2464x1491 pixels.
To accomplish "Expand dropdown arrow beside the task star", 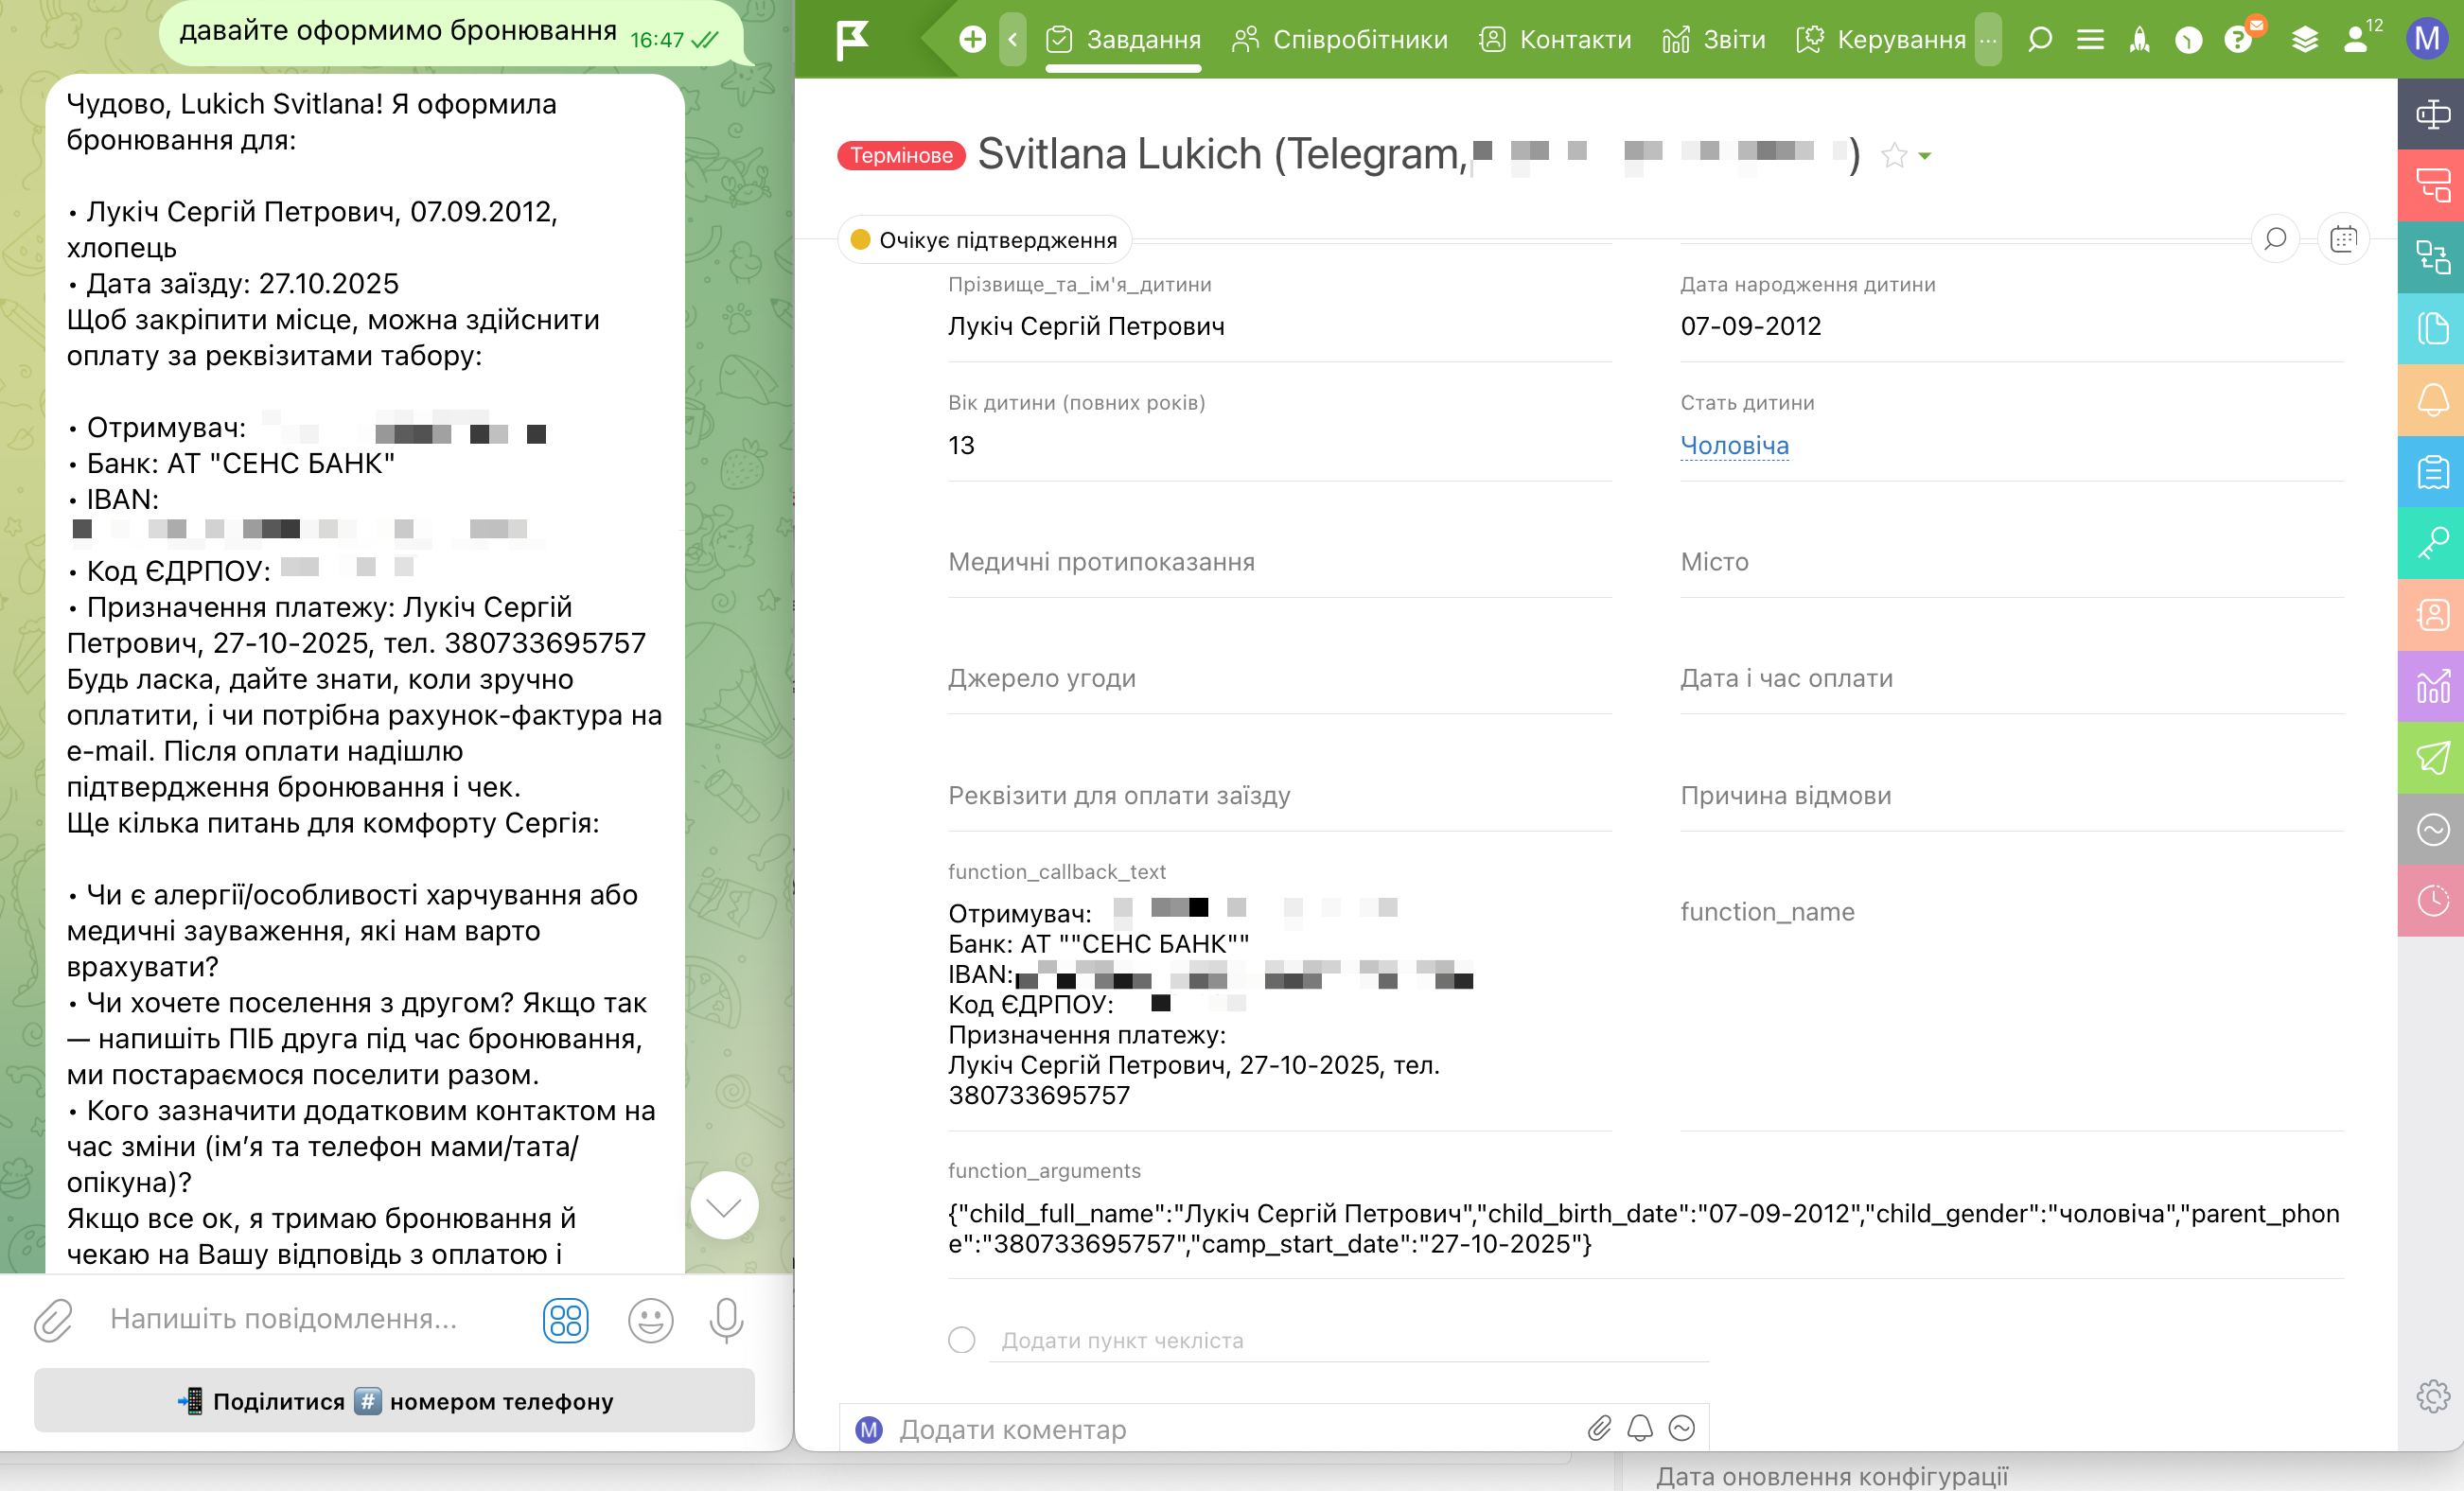I will pos(1925,156).
